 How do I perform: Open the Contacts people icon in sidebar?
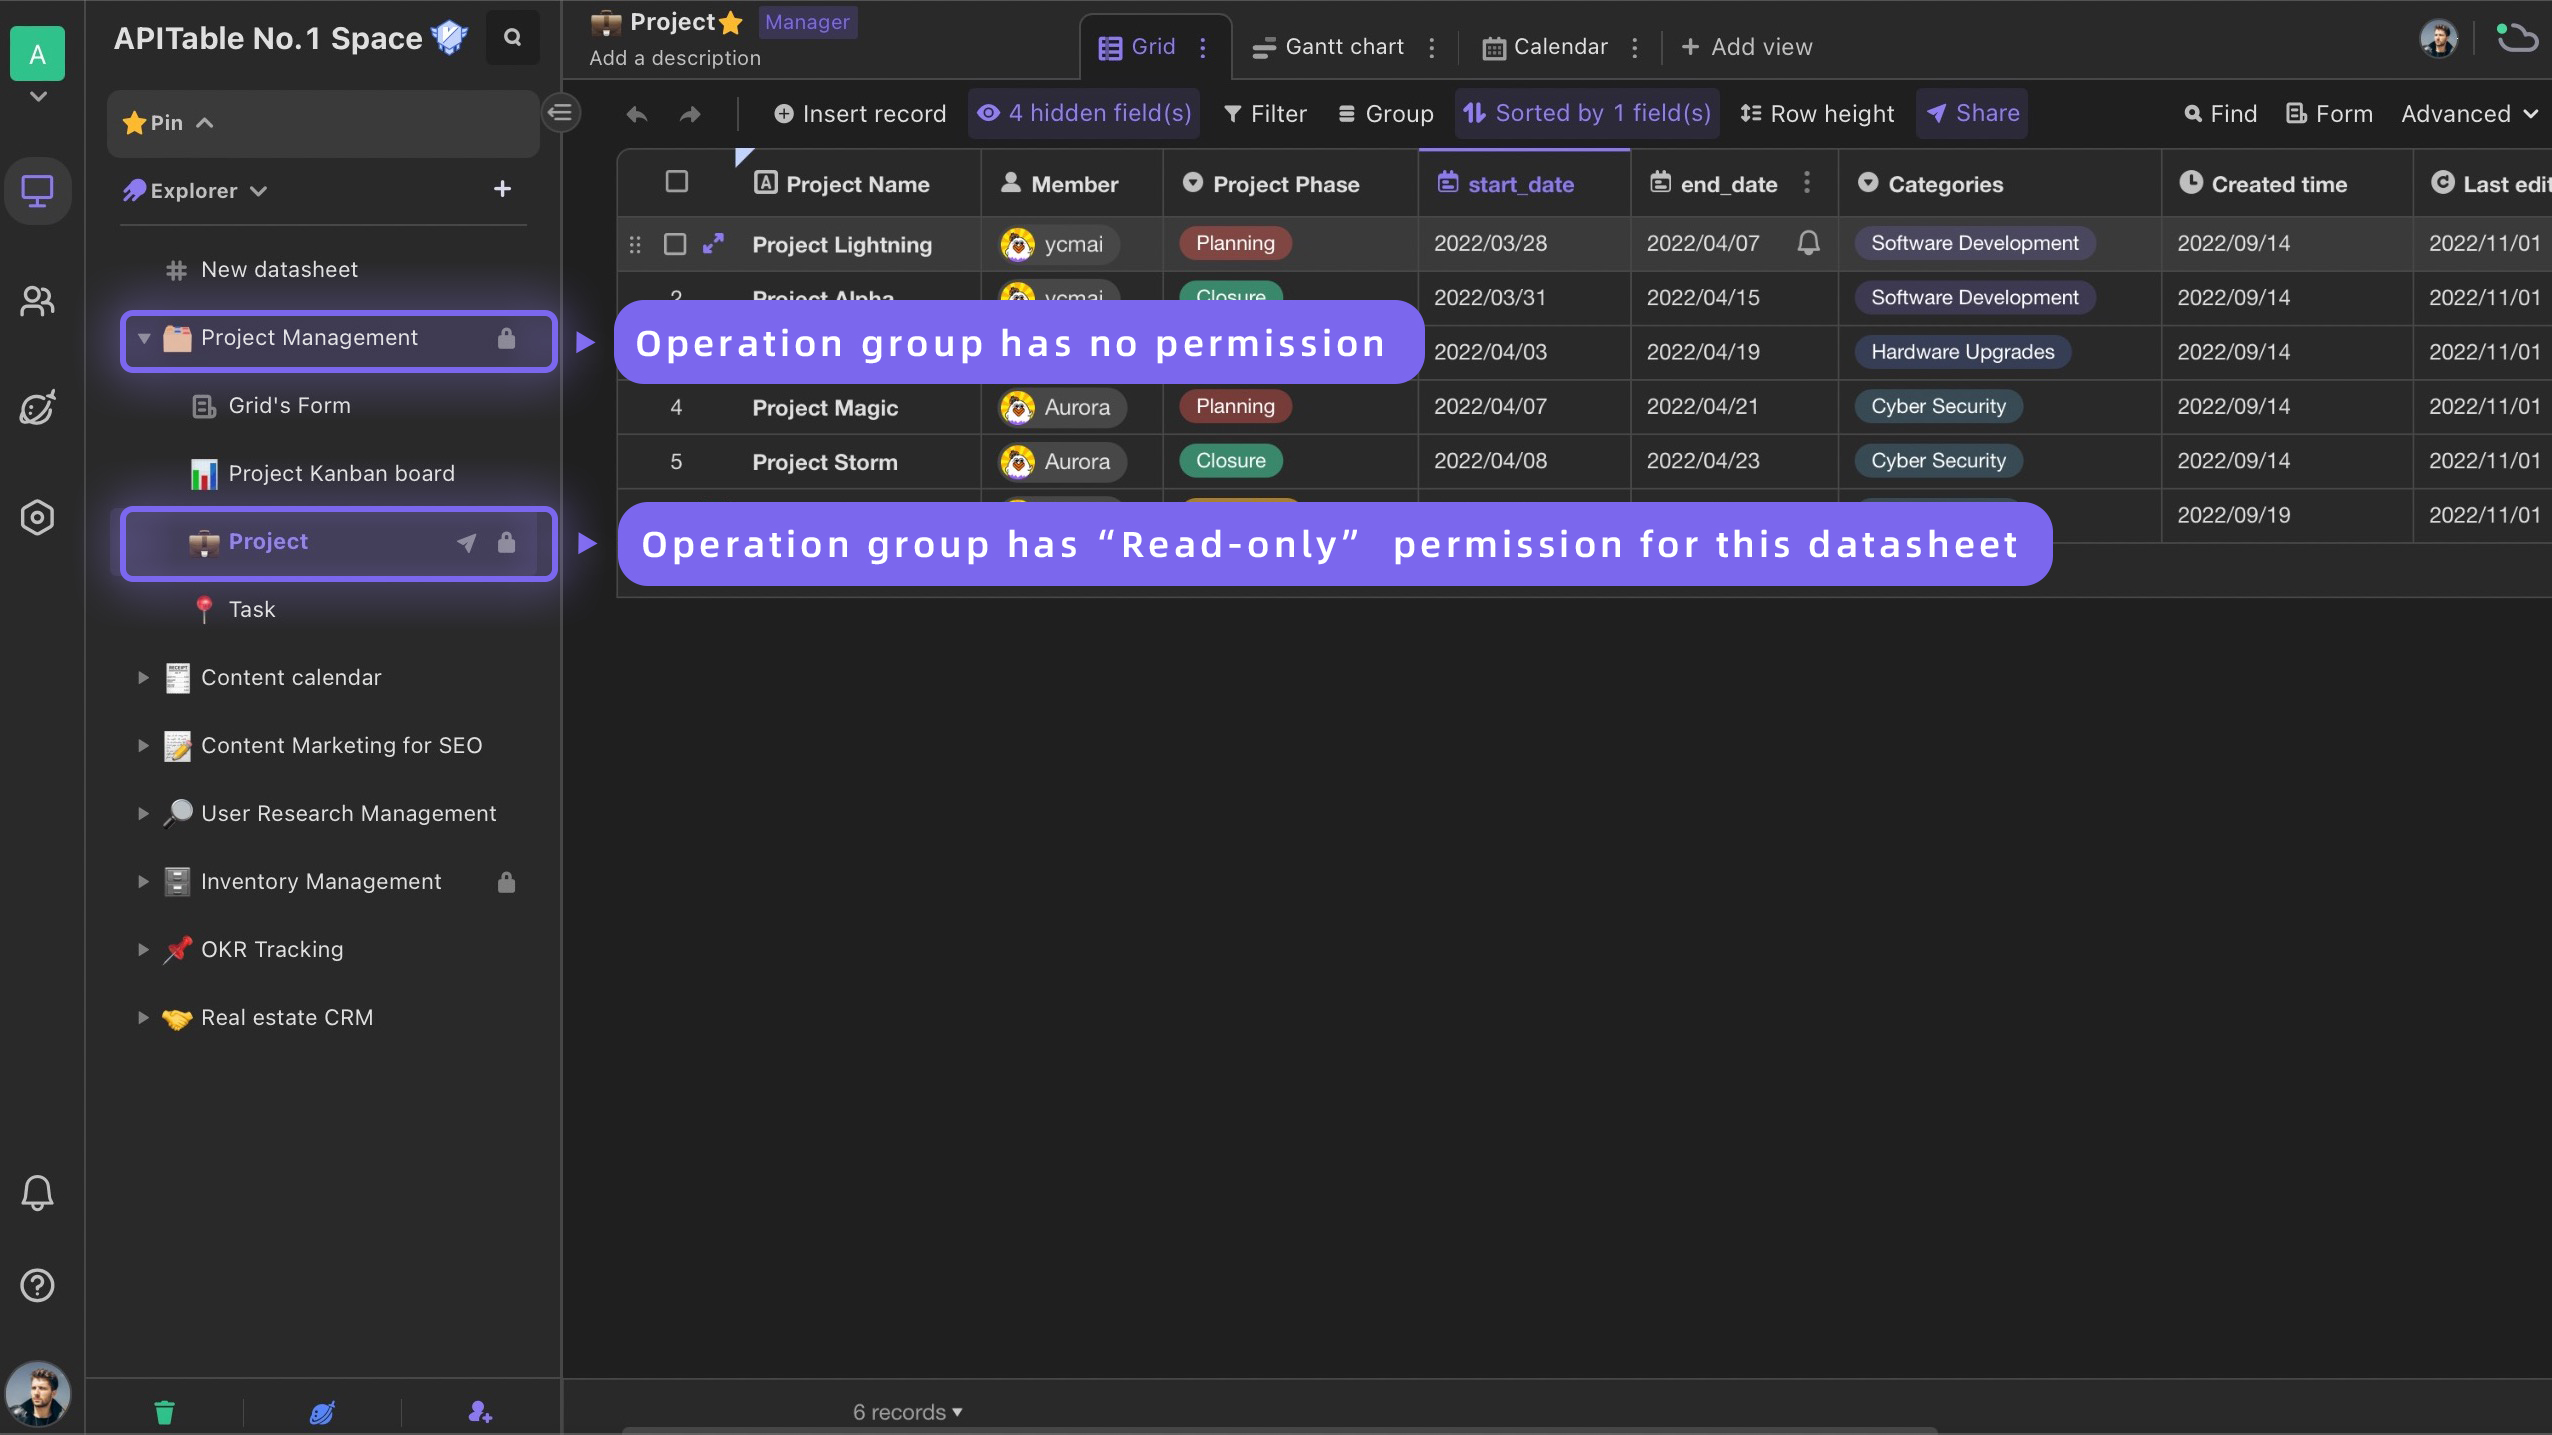pos(37,301)
